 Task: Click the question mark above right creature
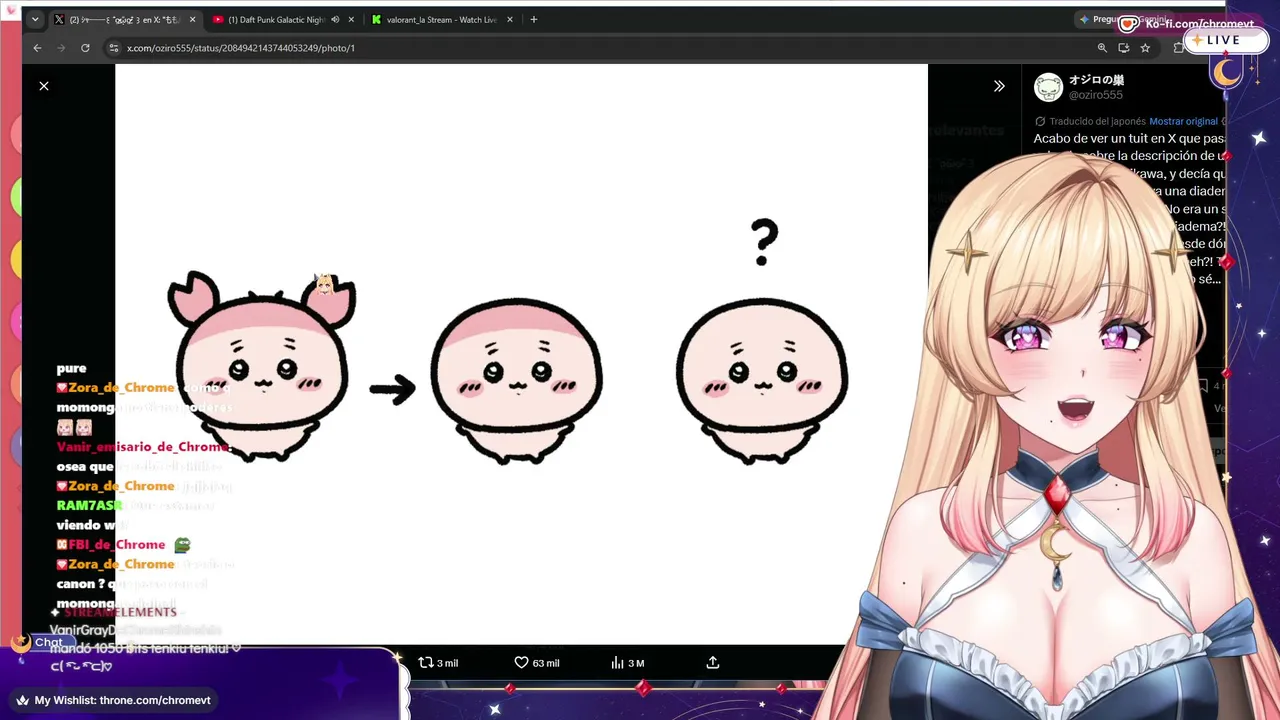point(764,243)
